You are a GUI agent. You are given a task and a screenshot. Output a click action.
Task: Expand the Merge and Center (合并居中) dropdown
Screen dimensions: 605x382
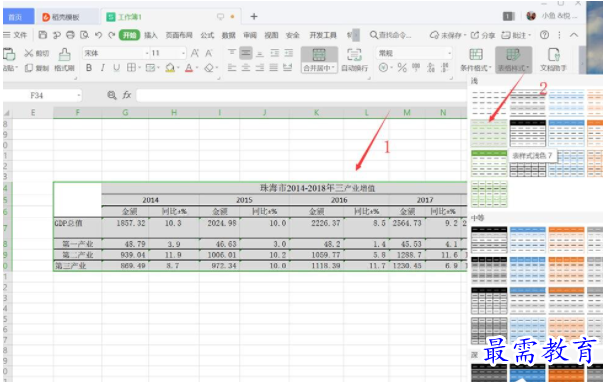(319, 68)
